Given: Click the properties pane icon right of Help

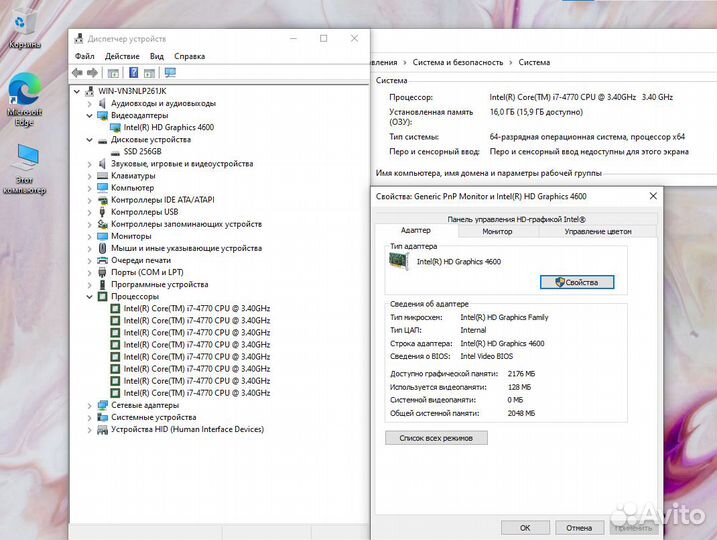Looking at the screenshot, I should tap(150, 73).
